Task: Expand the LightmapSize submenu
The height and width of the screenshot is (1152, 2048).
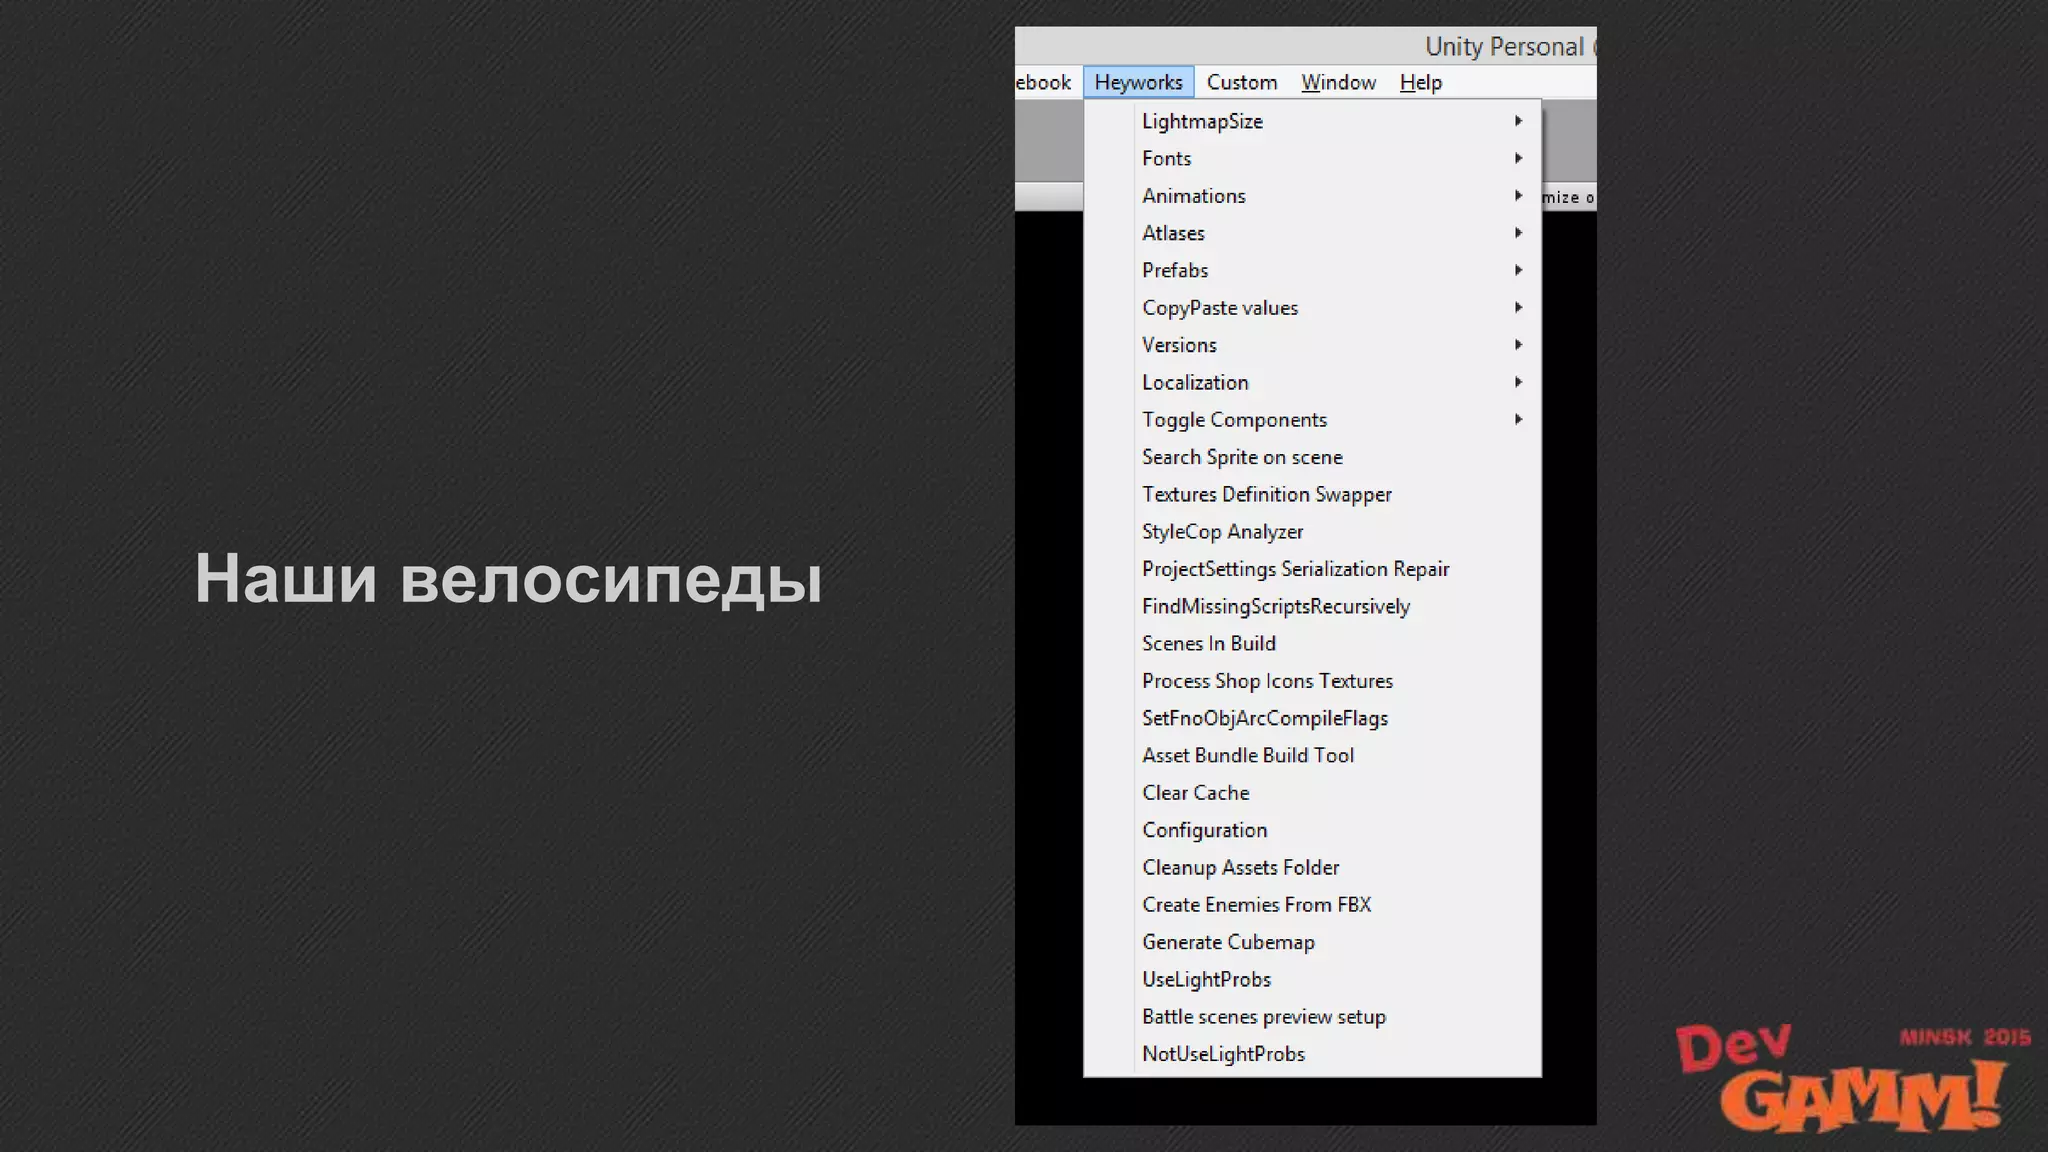Action: coord(1312,121)
